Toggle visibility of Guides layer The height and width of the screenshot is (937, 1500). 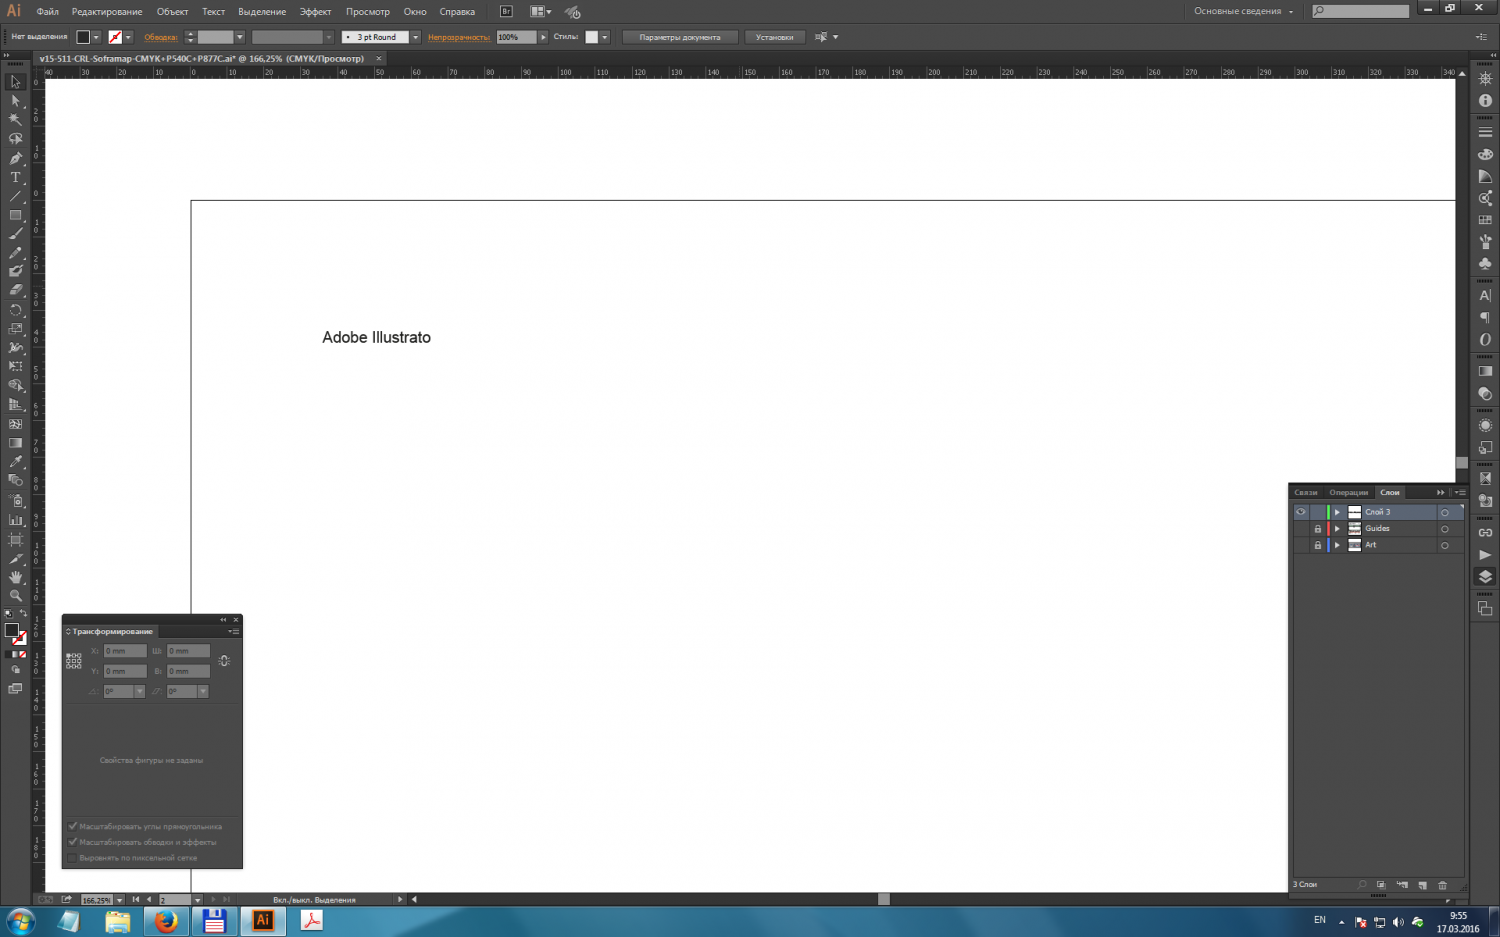pos(1301,529)
